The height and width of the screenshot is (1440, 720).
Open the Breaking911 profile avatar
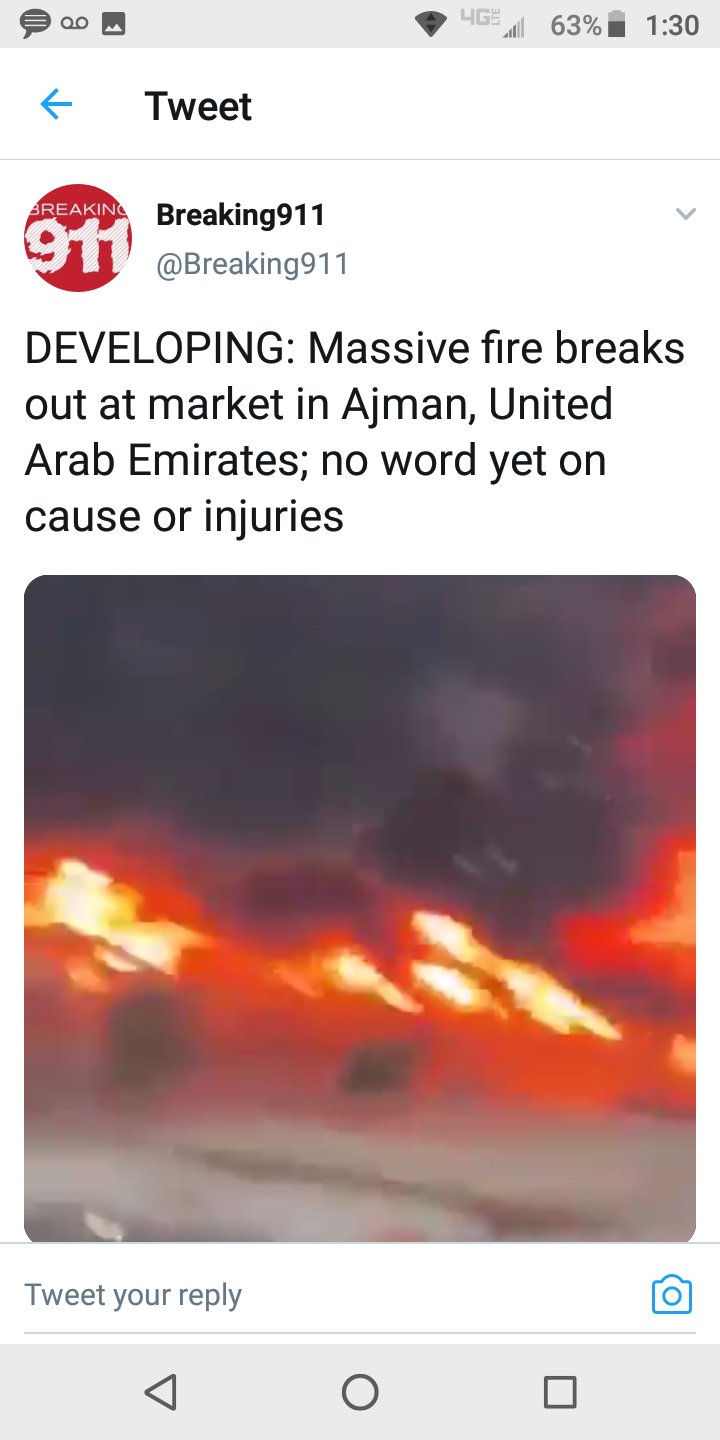(78, 238)
